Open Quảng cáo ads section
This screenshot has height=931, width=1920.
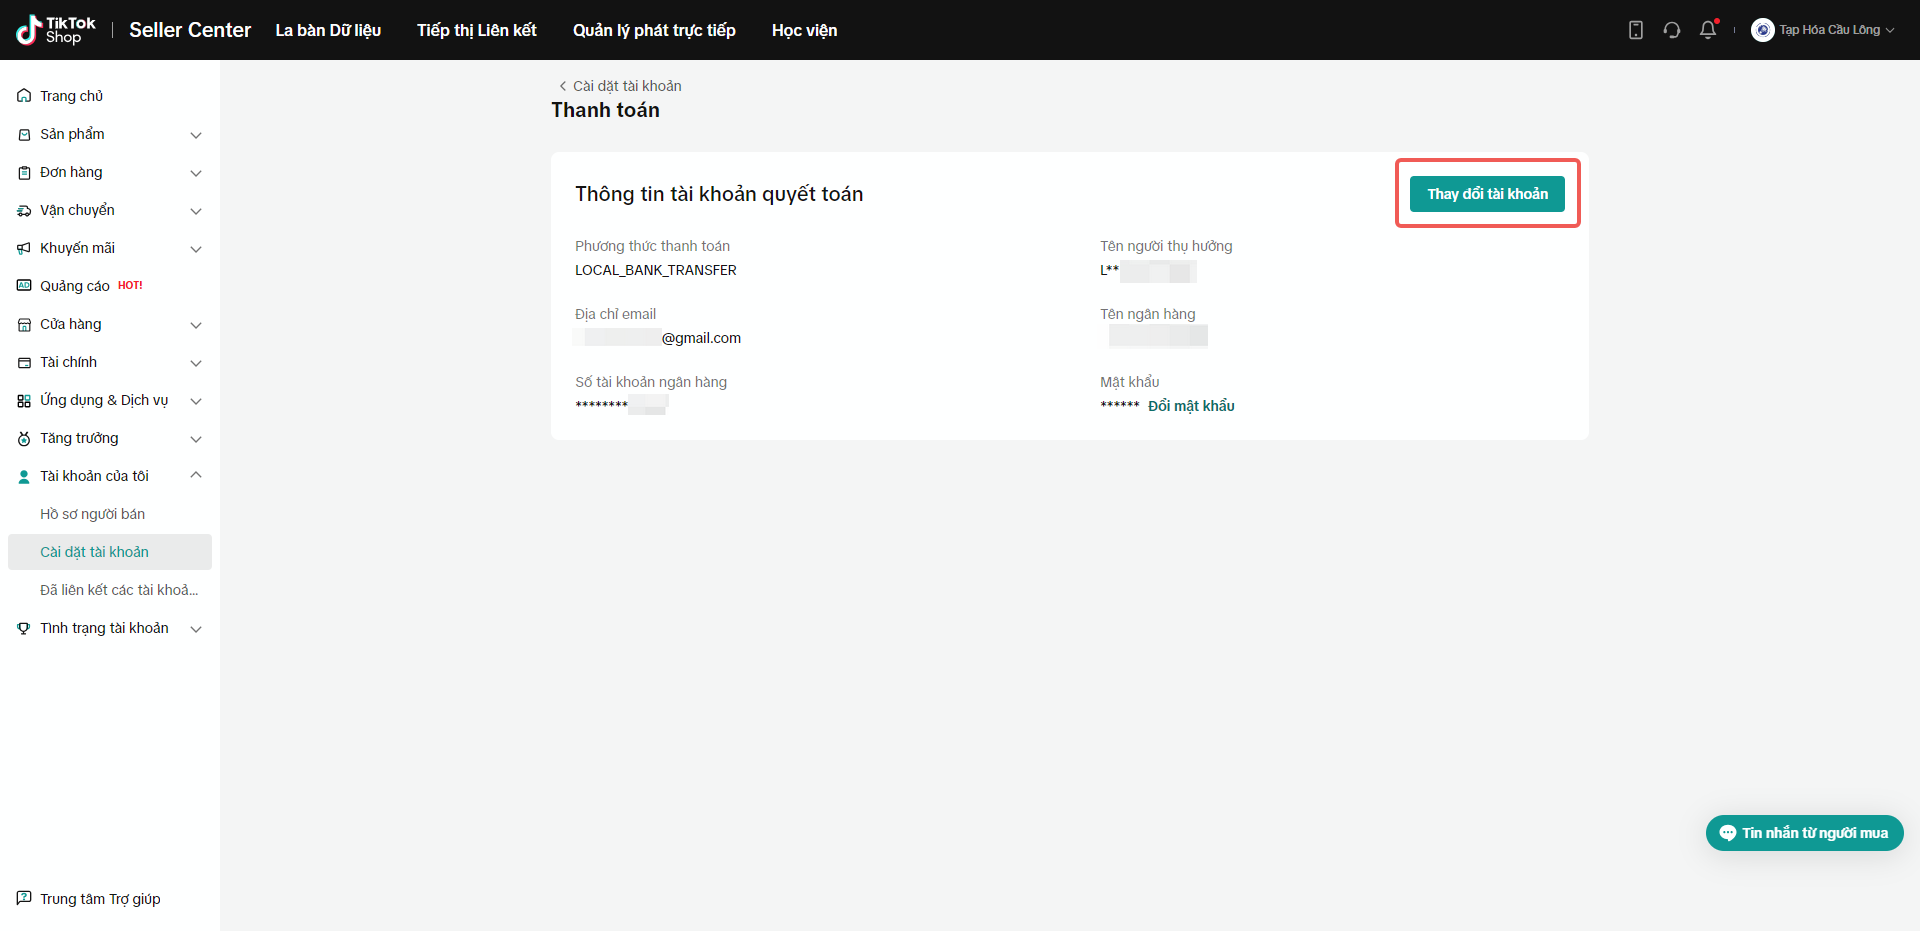click(x=75, y=286)
